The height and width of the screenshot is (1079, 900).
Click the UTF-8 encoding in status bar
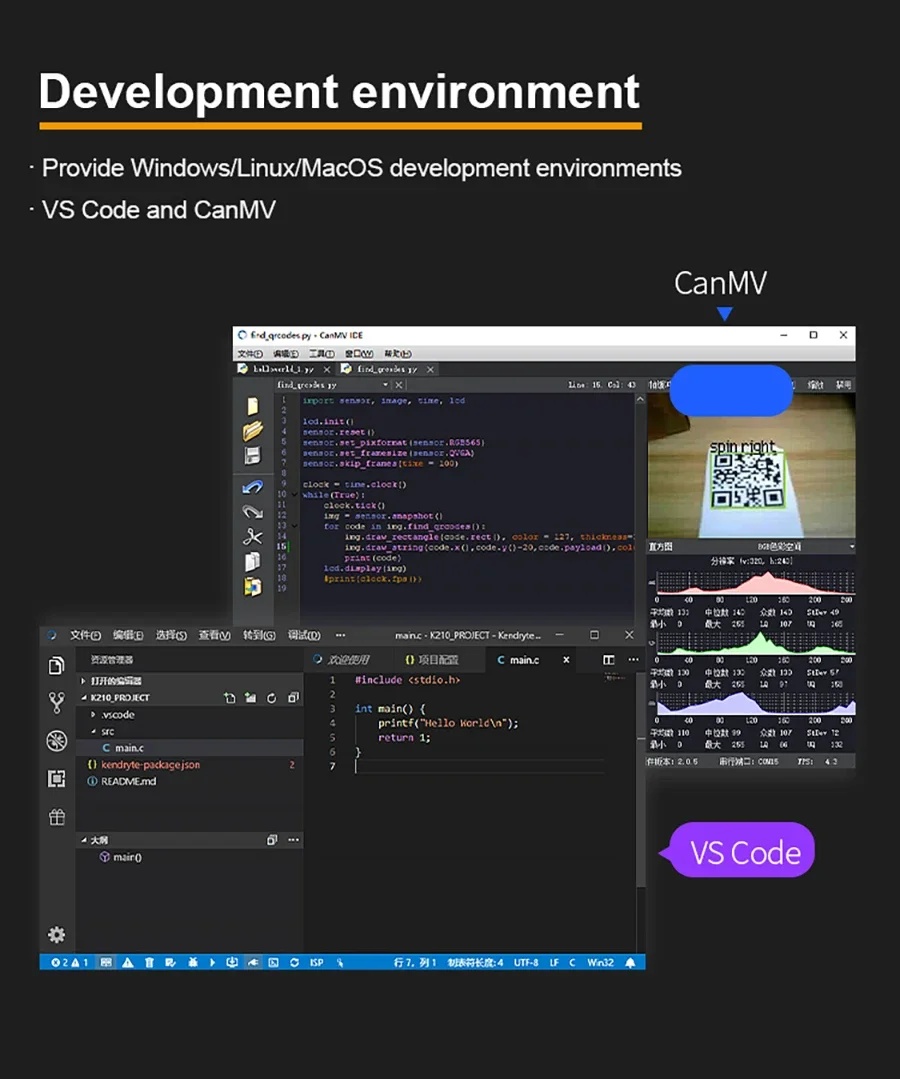[x=526, y=962]
